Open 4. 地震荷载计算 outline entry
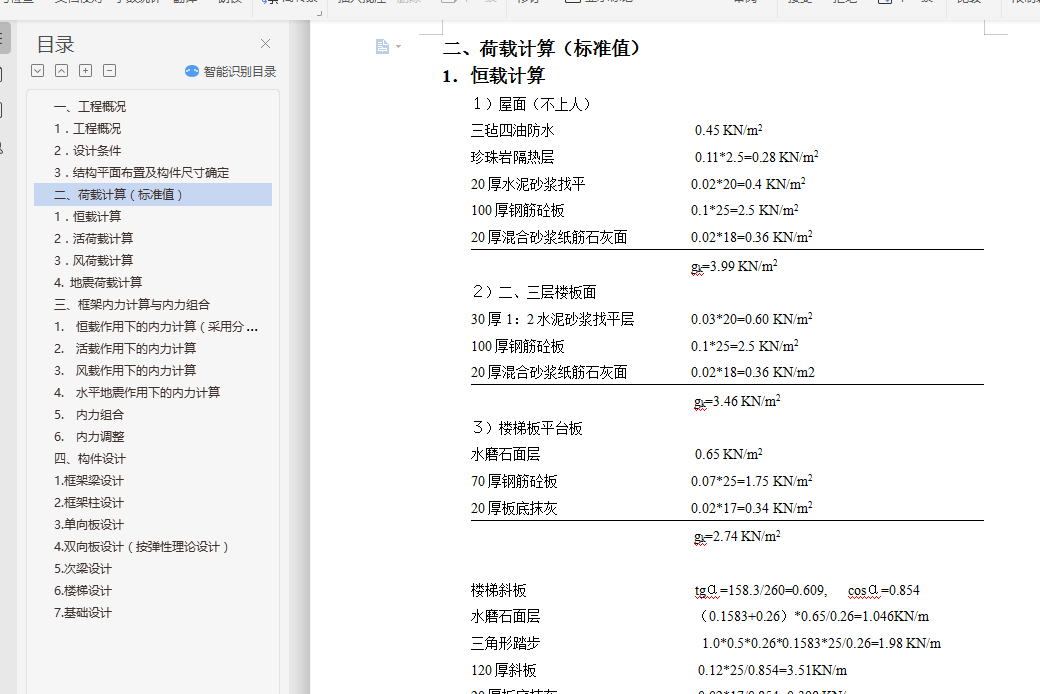Image resolution: width=1040 pixels, height=694 pixels. pos(98,282)
